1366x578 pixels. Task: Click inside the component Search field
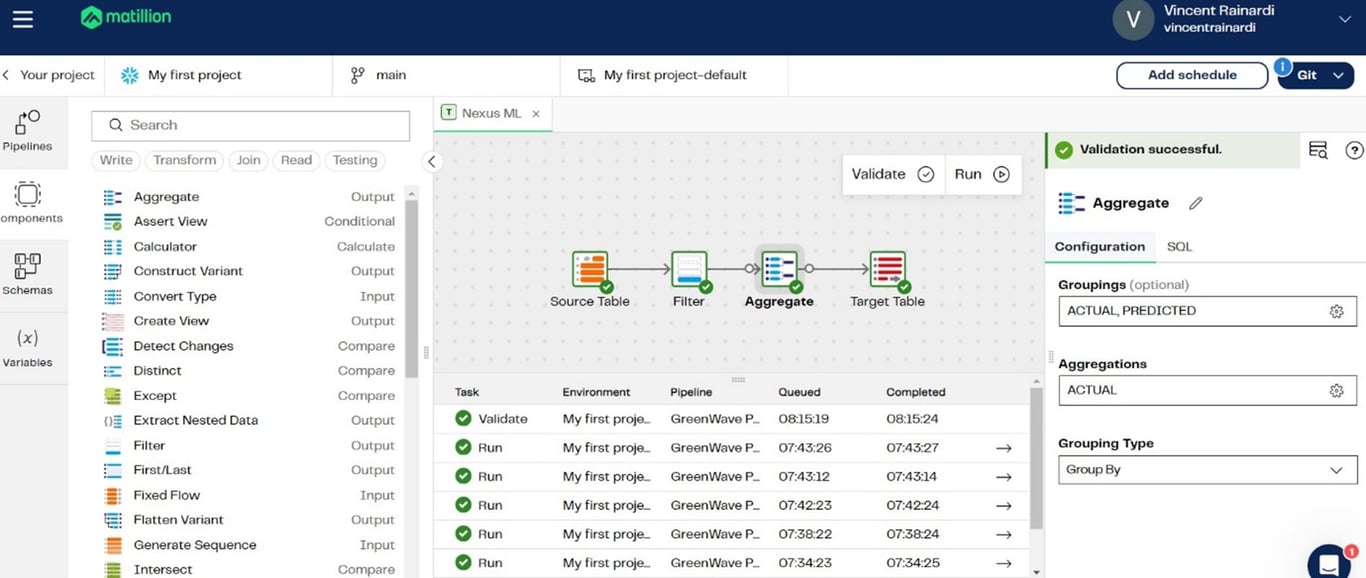pyautogui.click(x=250, y=125)
